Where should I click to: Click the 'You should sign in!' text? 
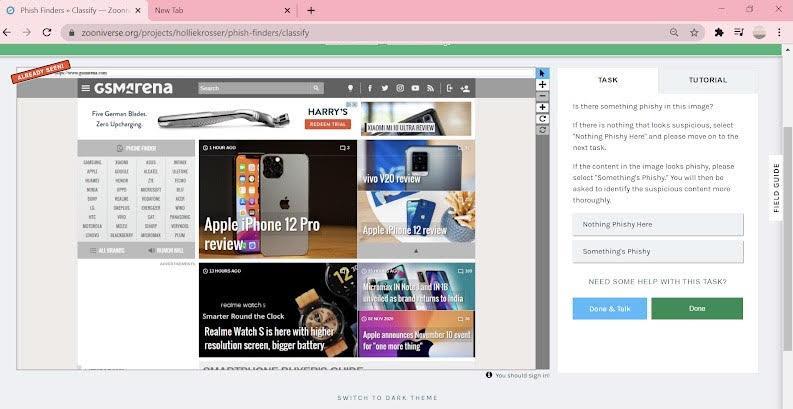pyautogui.click(x=522, y=376)
